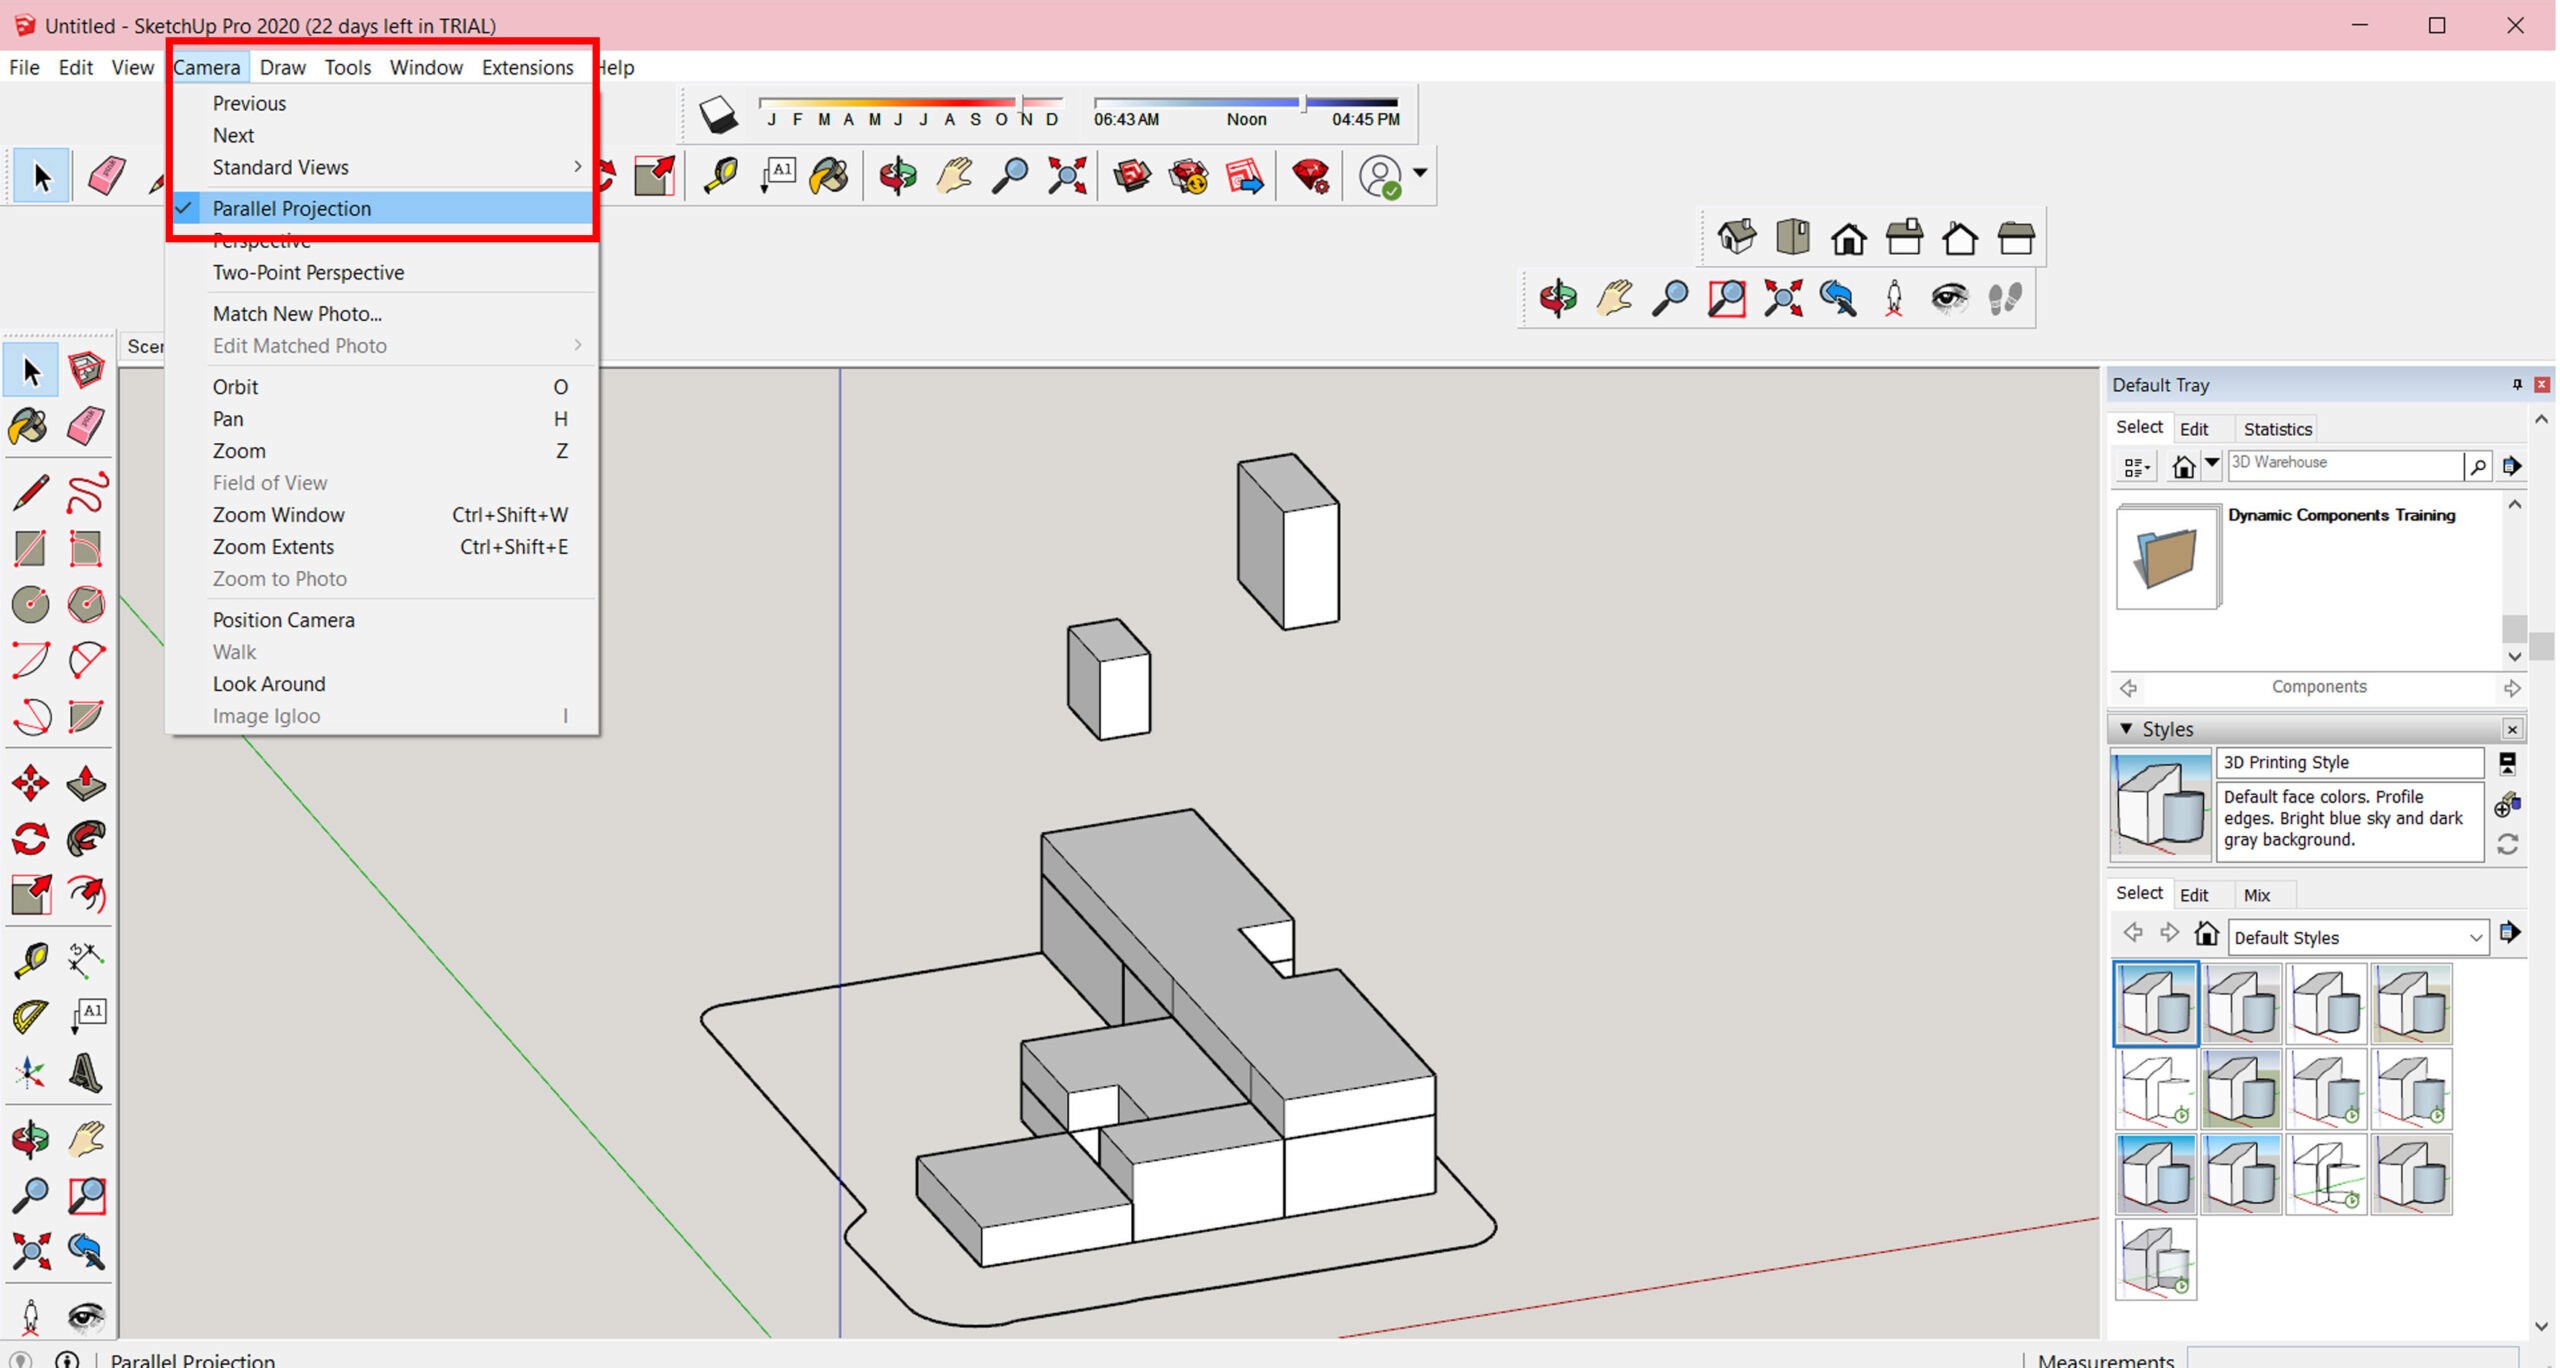Click the 3D Text tool icon

coord(86,1073)
